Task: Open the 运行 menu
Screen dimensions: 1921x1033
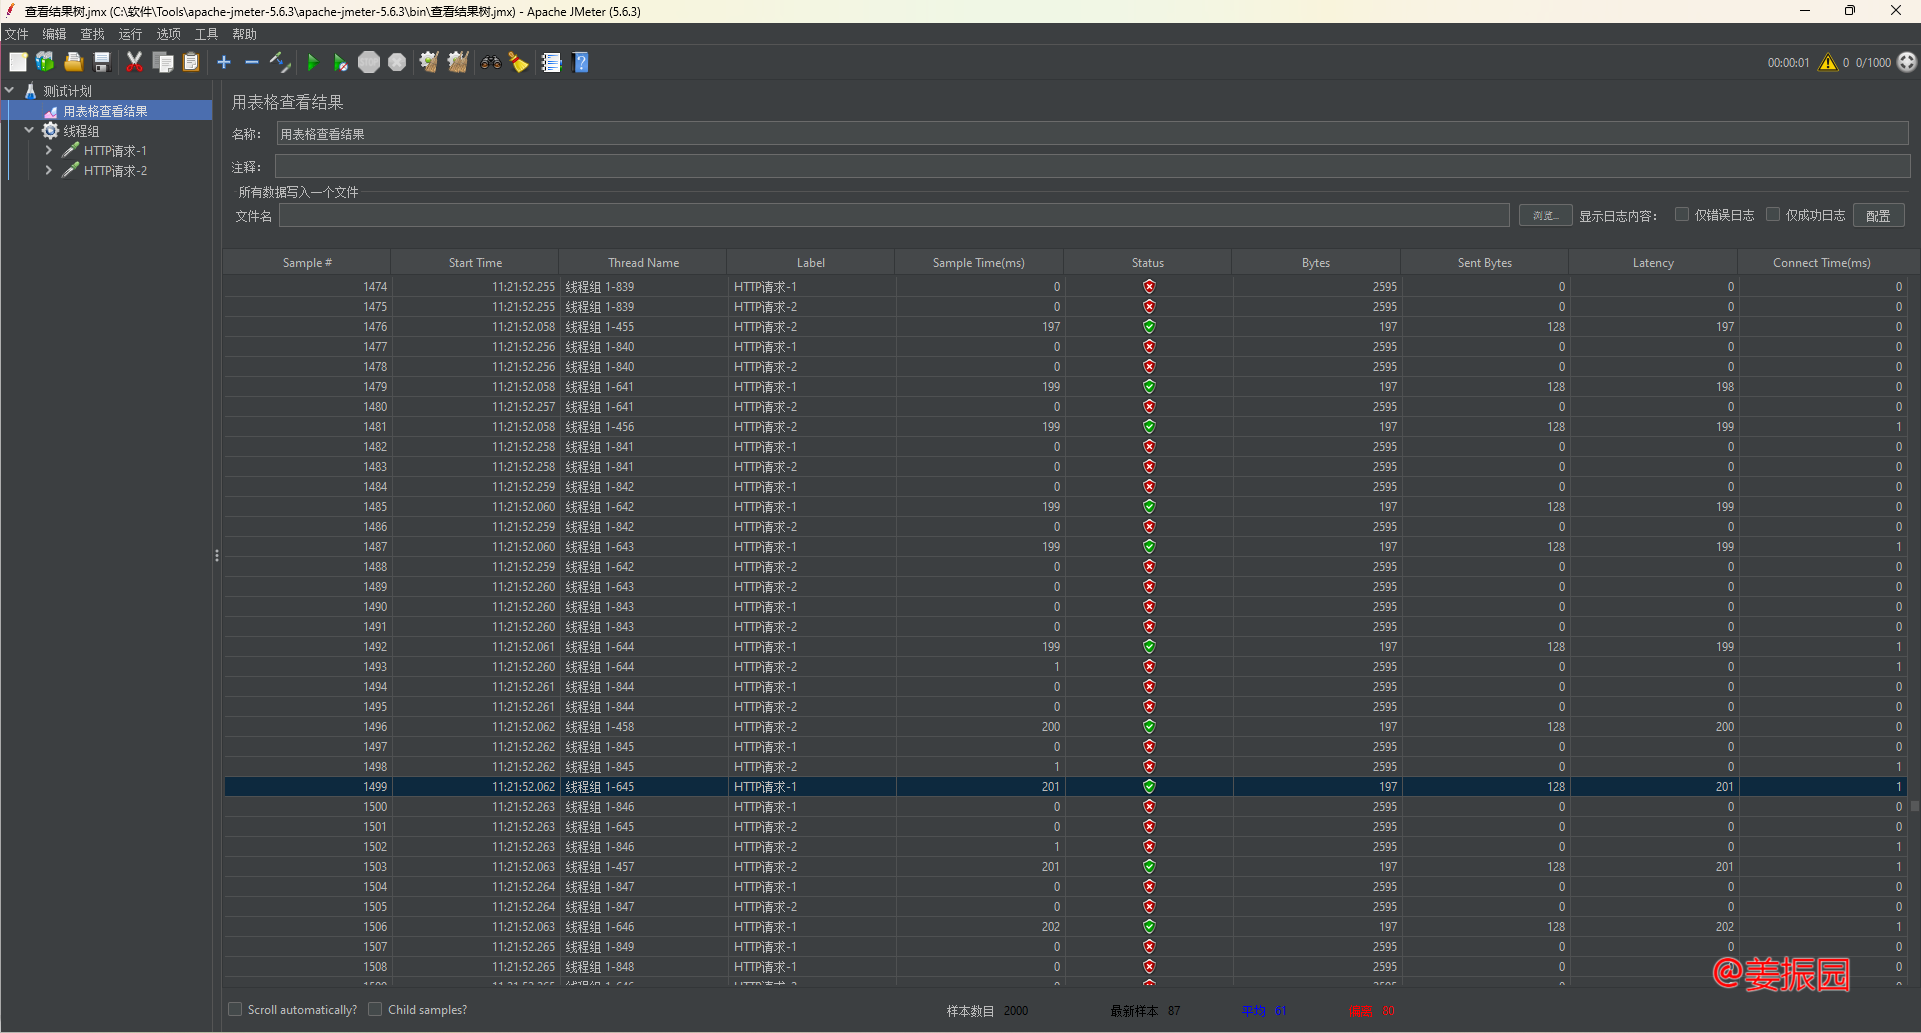Action: (130, 34)
